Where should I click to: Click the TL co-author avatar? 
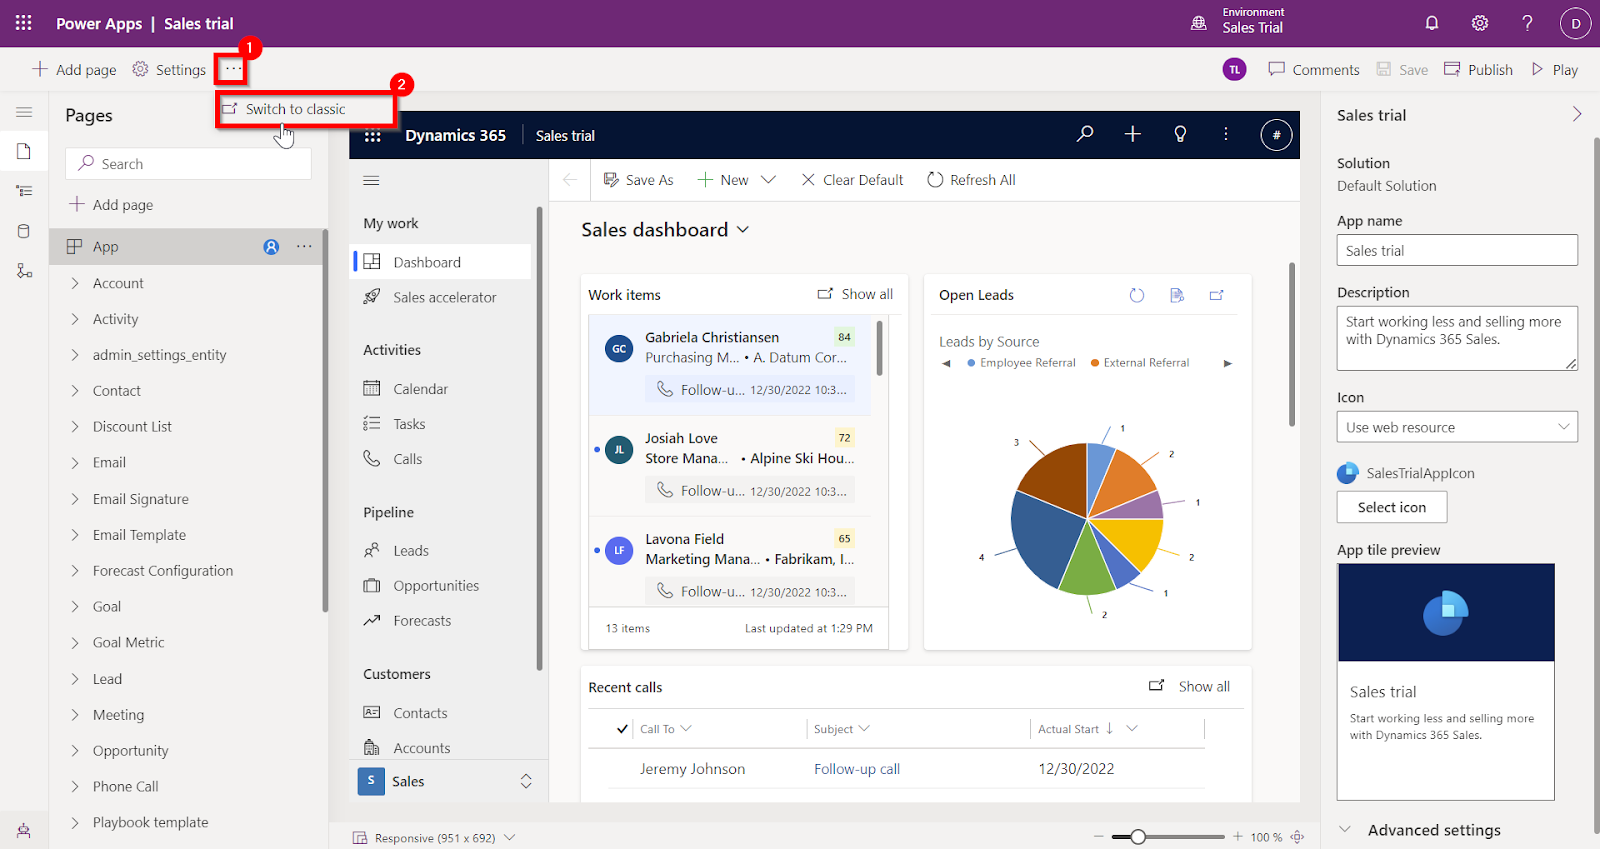(x=1235, y=69)
